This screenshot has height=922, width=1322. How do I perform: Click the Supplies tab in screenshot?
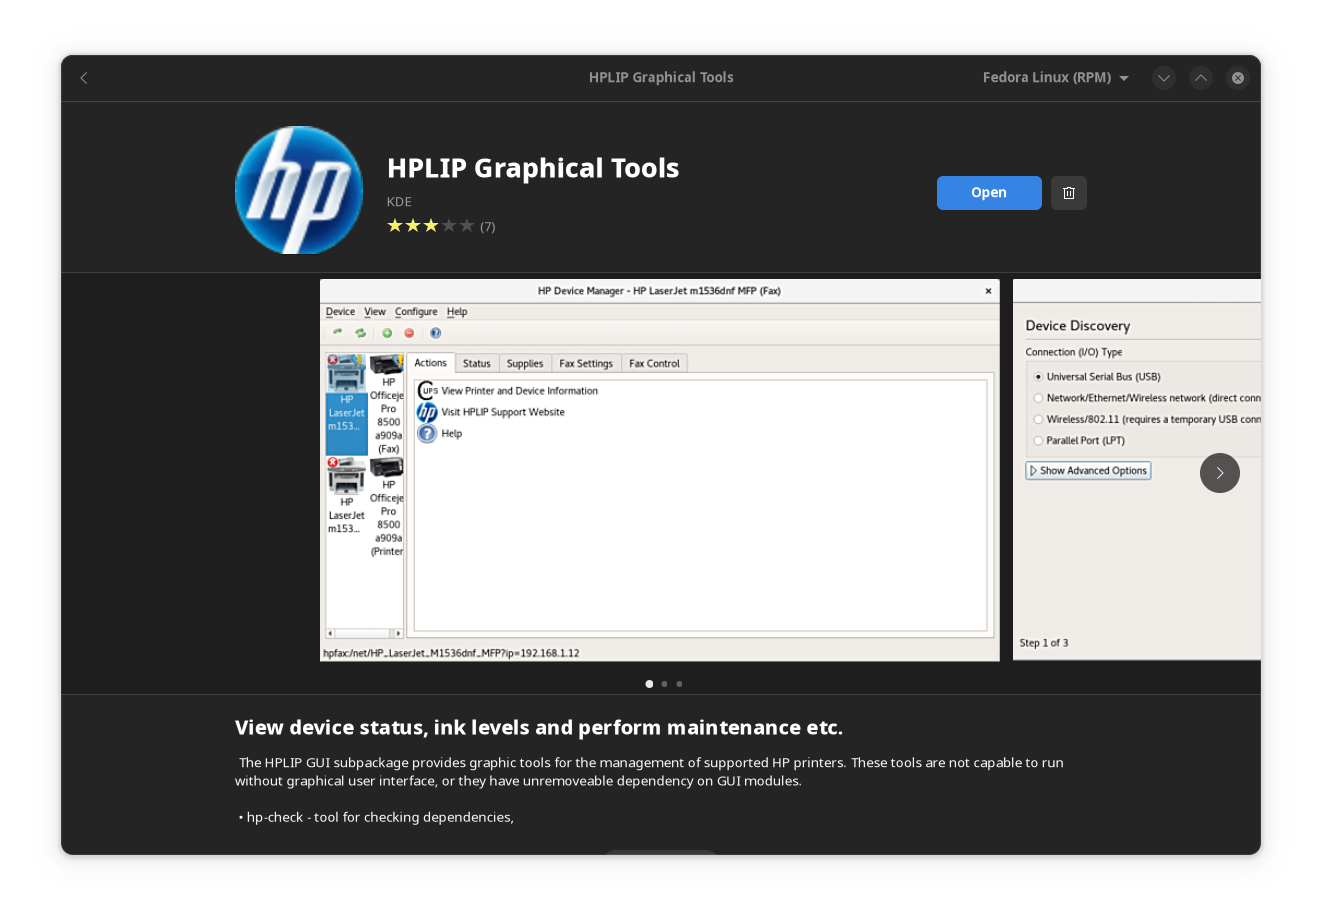(525, 364)
